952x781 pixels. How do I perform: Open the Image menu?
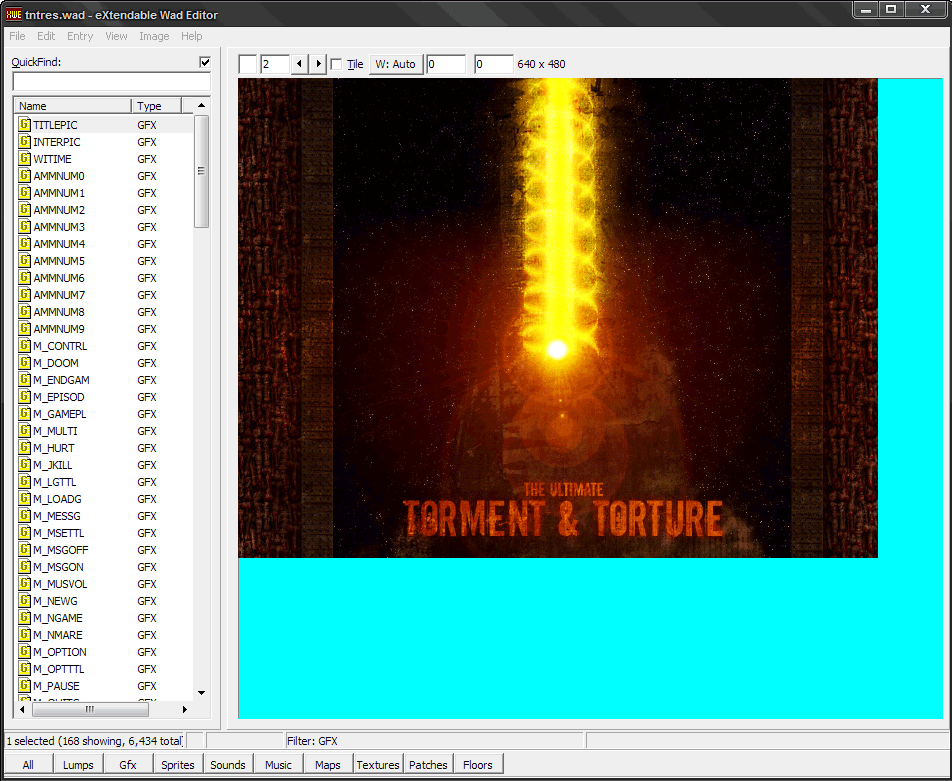[154, 36]
